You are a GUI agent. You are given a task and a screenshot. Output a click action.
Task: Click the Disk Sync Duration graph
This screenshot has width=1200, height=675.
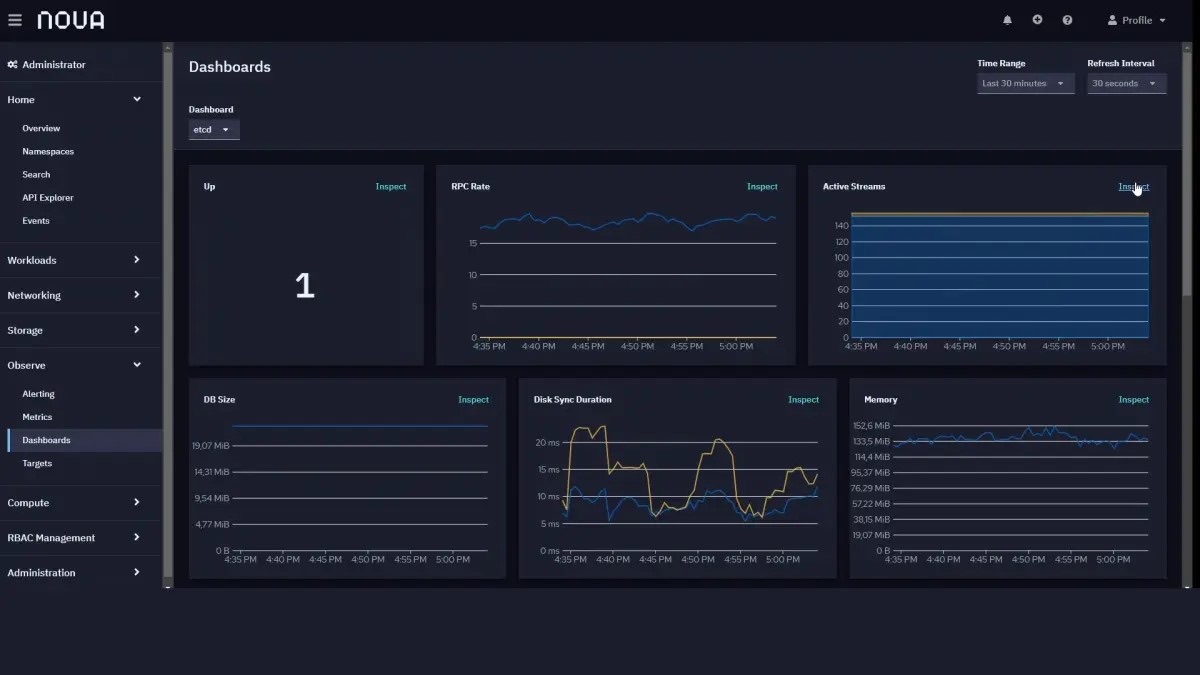pos(689,487)
